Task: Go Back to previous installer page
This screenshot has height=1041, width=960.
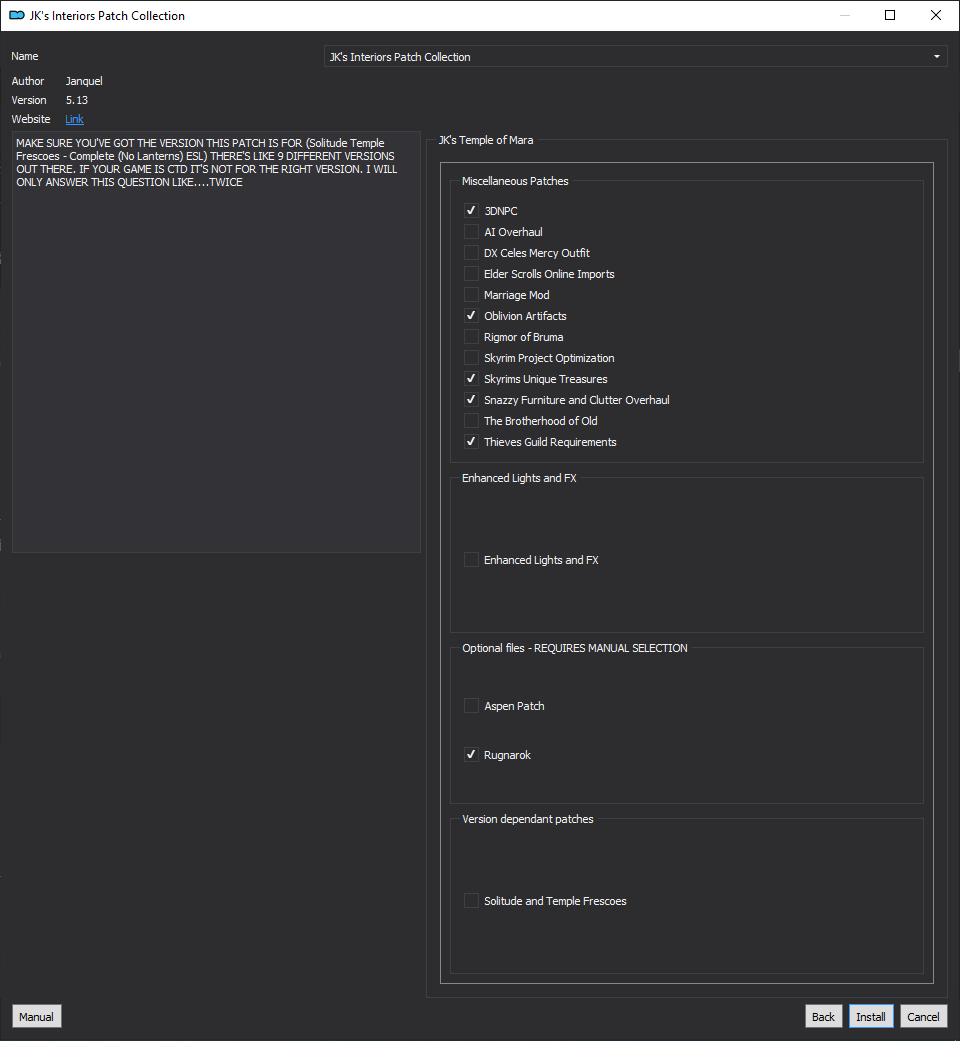Action: coord(823,1016)
